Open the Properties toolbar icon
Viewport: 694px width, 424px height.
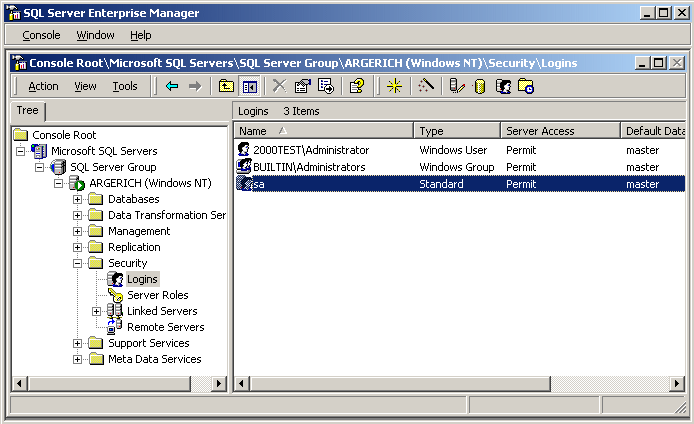(303, 86)
